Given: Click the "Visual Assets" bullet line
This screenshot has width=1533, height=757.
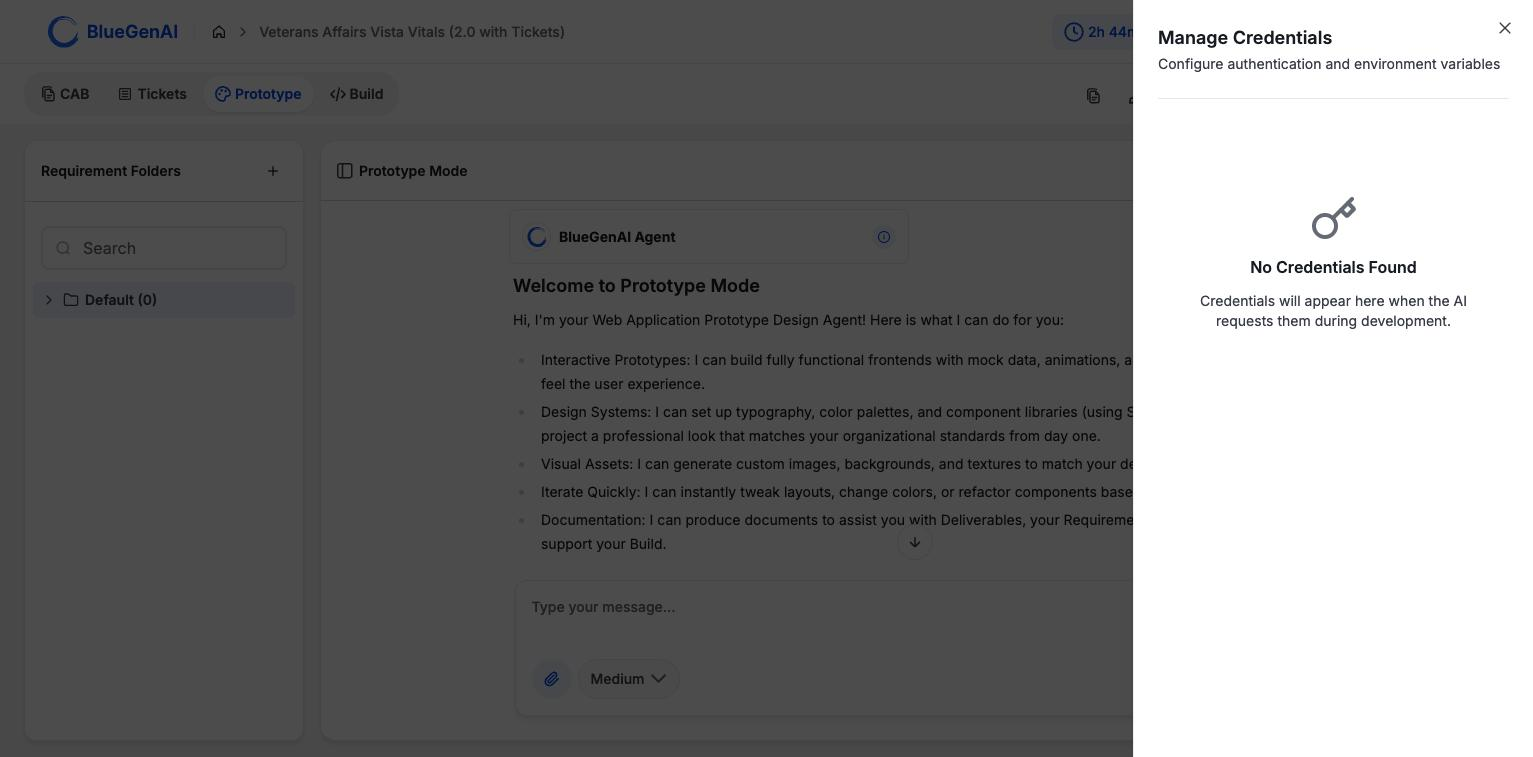Looking at the screenshot, I should 836,464.
